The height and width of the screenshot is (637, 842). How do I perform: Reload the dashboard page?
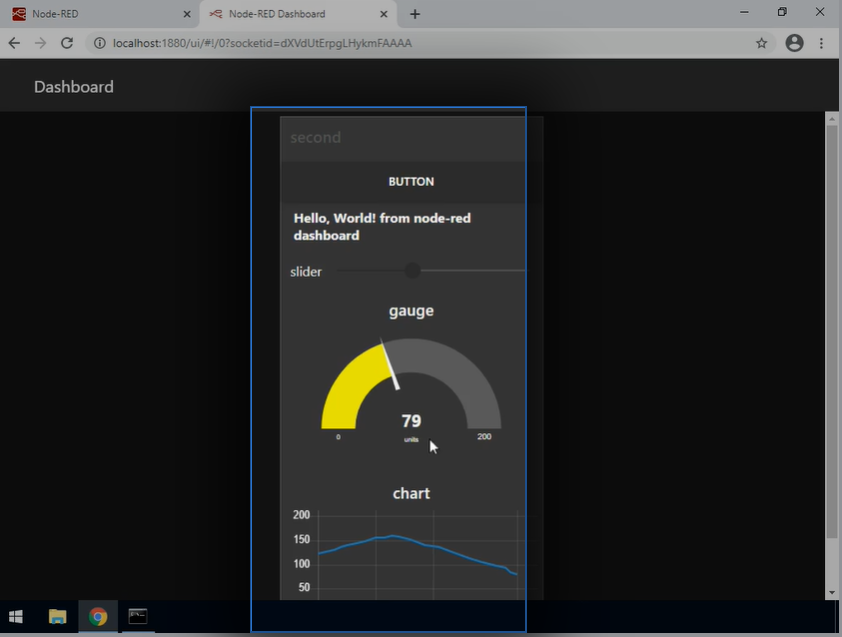point(67,43)
